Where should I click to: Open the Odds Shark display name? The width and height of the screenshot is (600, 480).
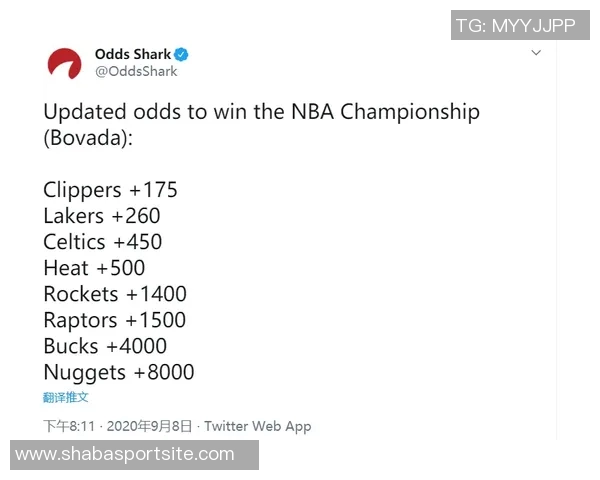(x=133, y=54)
